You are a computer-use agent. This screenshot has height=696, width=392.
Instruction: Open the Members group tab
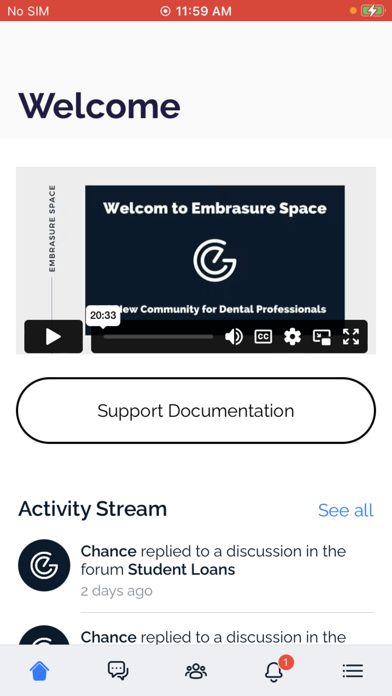[x=196, y=671]
